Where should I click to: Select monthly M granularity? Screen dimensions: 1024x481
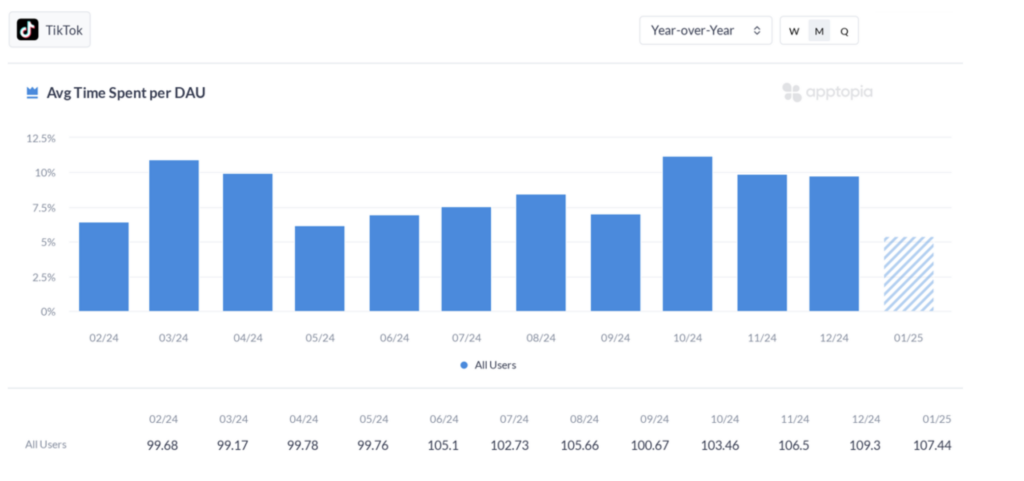click(819, 31)
